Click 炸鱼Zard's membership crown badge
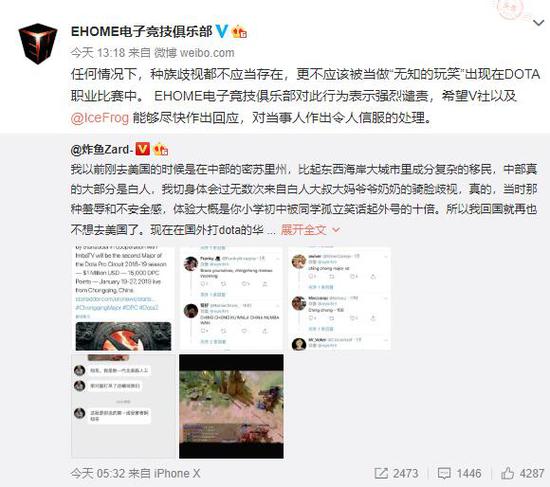The height and width of the screenshot is (487, 550). point(161,149)
